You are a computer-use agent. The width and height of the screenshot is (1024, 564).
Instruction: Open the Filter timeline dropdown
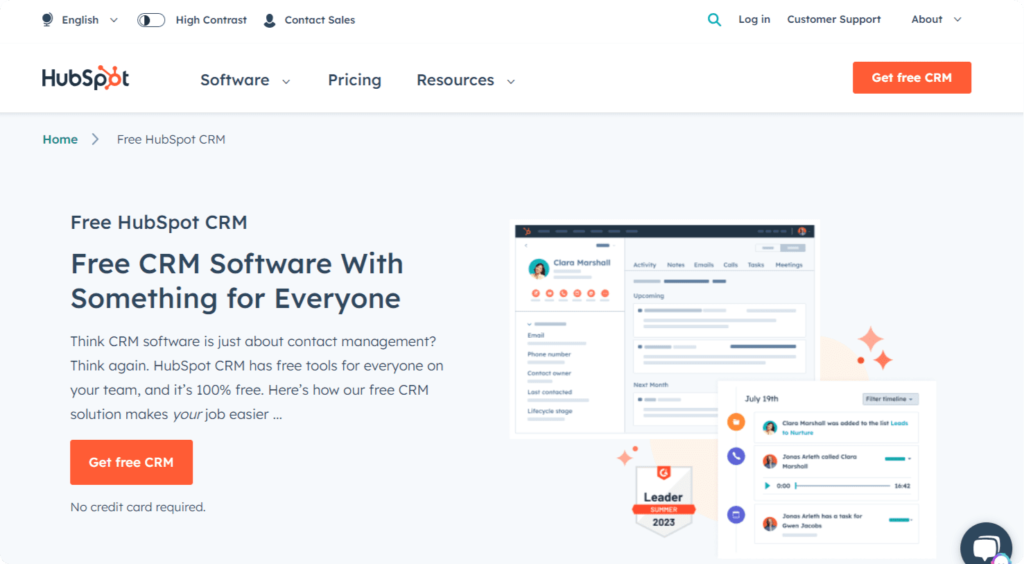(x=890, y=399)
